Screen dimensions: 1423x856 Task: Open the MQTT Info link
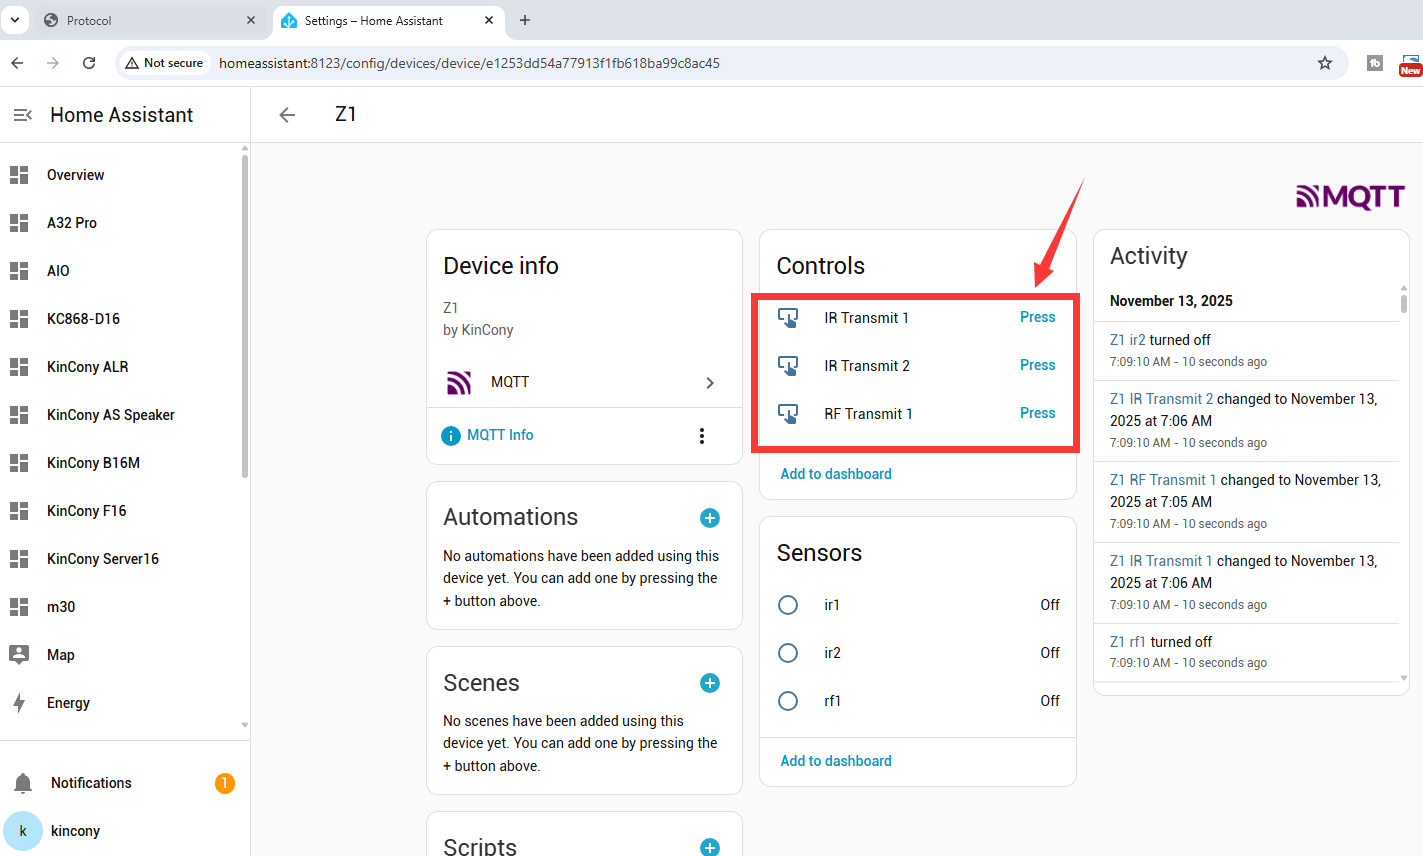coord(500,435)
